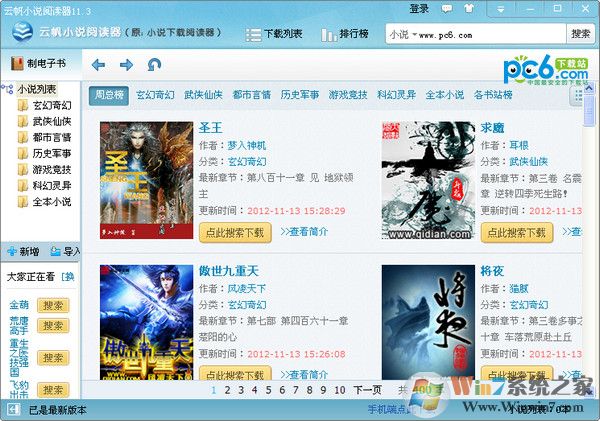Click author link 风凌天下
This screenshot has width=600, height=421.
point(246,289)
